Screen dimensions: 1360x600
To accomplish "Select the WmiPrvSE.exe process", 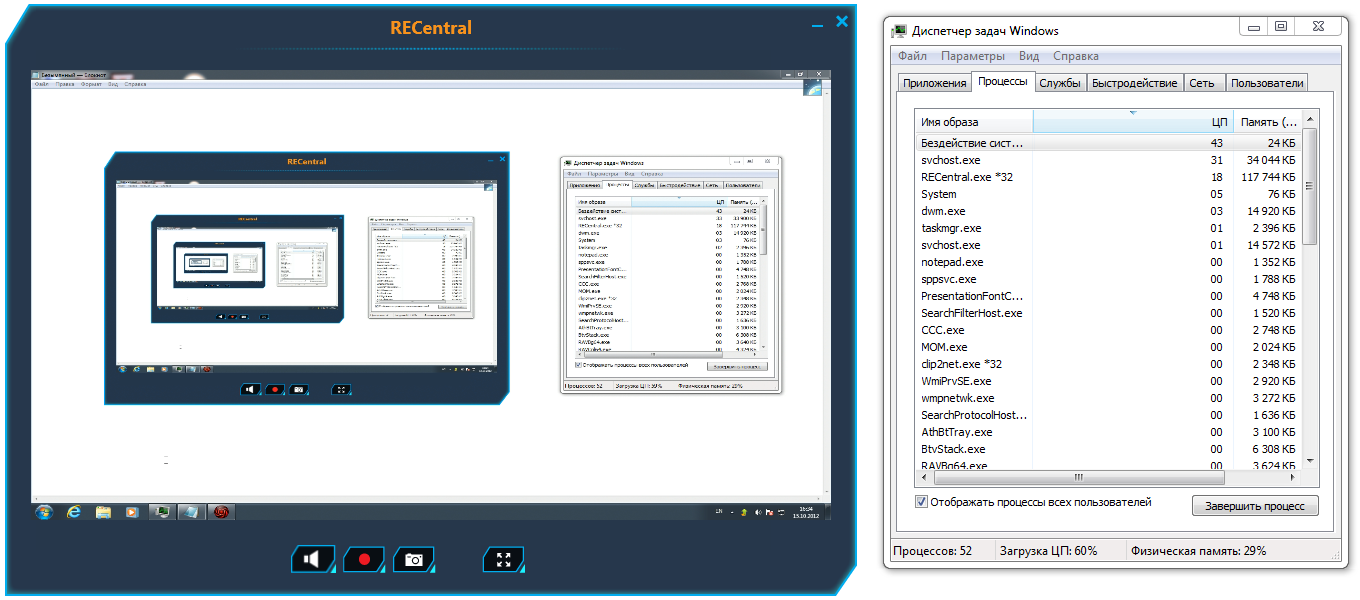I will point(1109,381).
